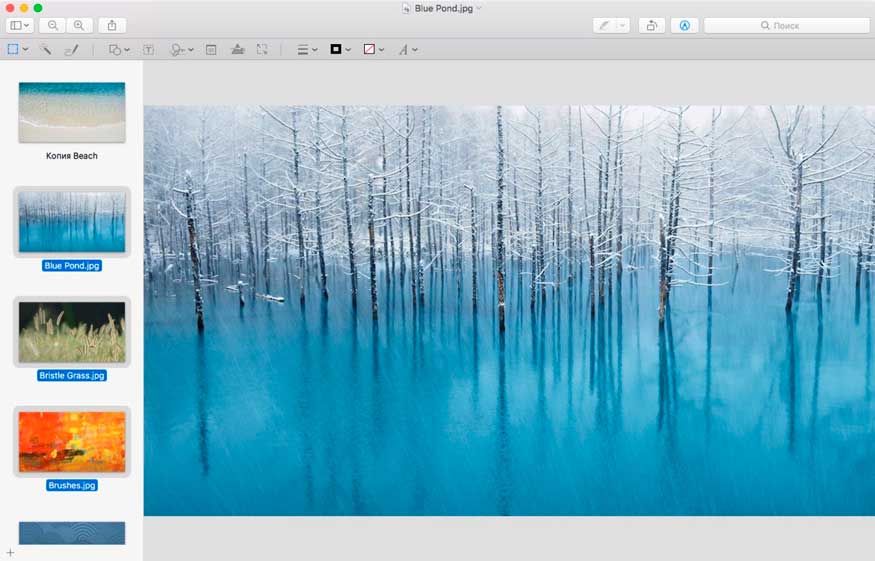Open the Blue Pond.jpg title dropdown
The image size is (875, 561).
click(479, 8)
